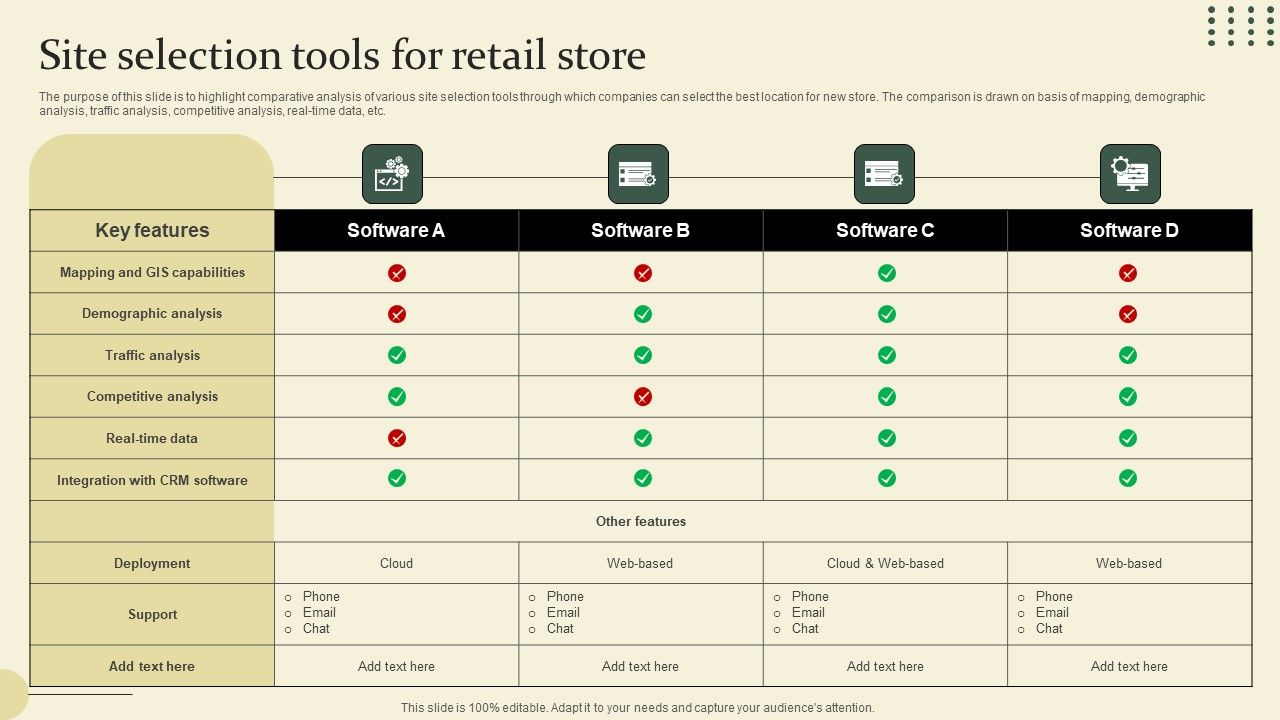Select the Key features header cell
This screenshot has height=720, width=1280.
pos(152,230)
